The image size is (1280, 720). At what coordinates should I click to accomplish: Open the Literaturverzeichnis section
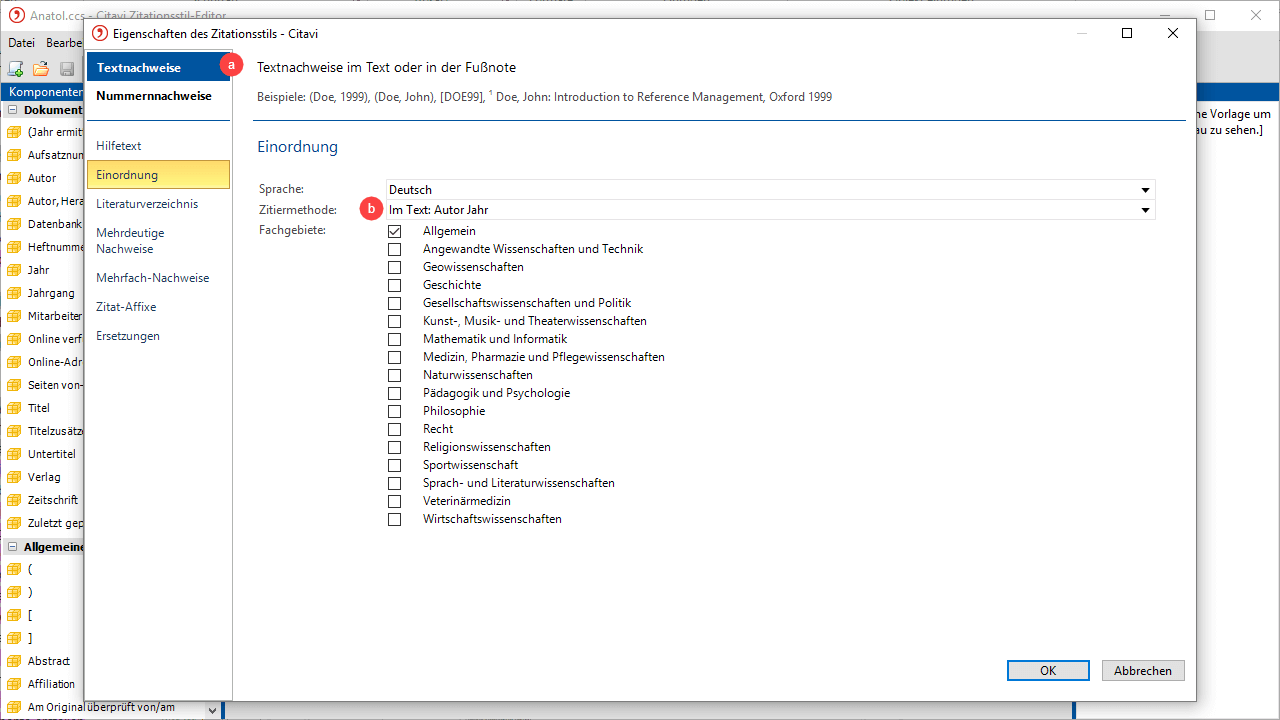(147, 204)
